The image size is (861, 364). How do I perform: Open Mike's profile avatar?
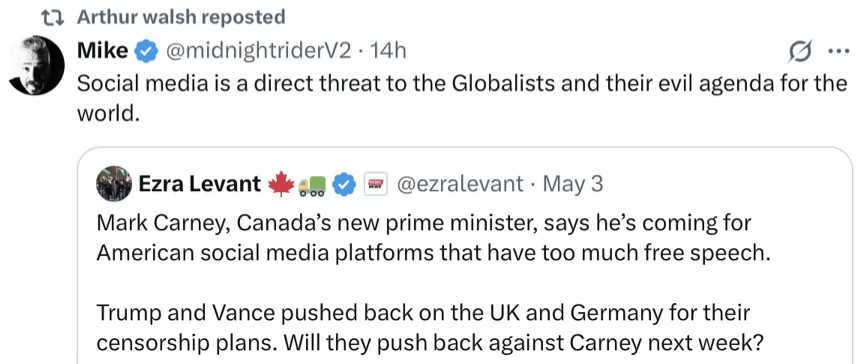37,65
